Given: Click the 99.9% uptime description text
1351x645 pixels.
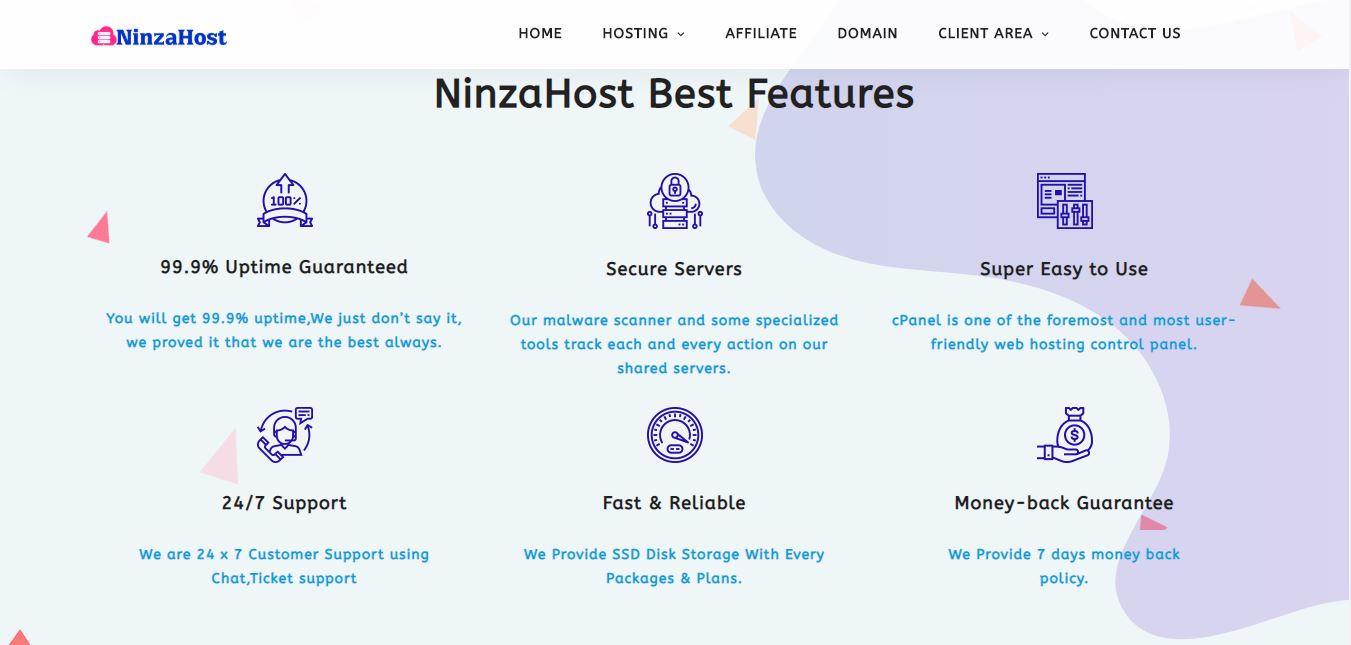Looking at the screenshot, I should coord(284,330).
